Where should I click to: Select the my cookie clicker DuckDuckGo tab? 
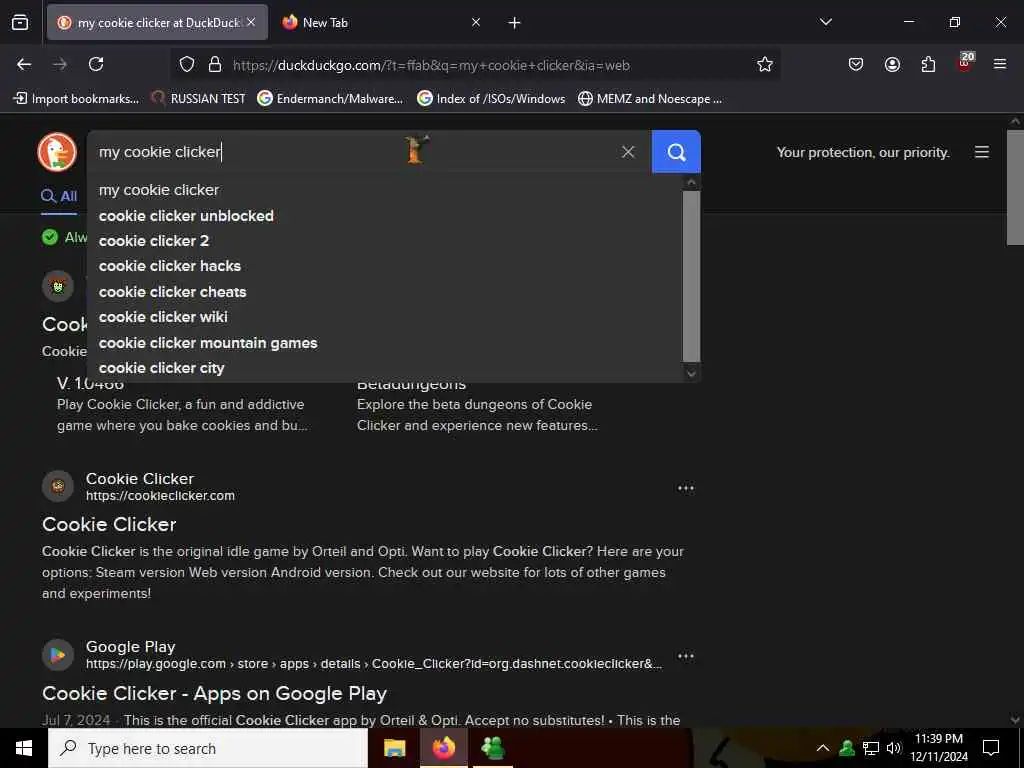[x=158, y=23]
